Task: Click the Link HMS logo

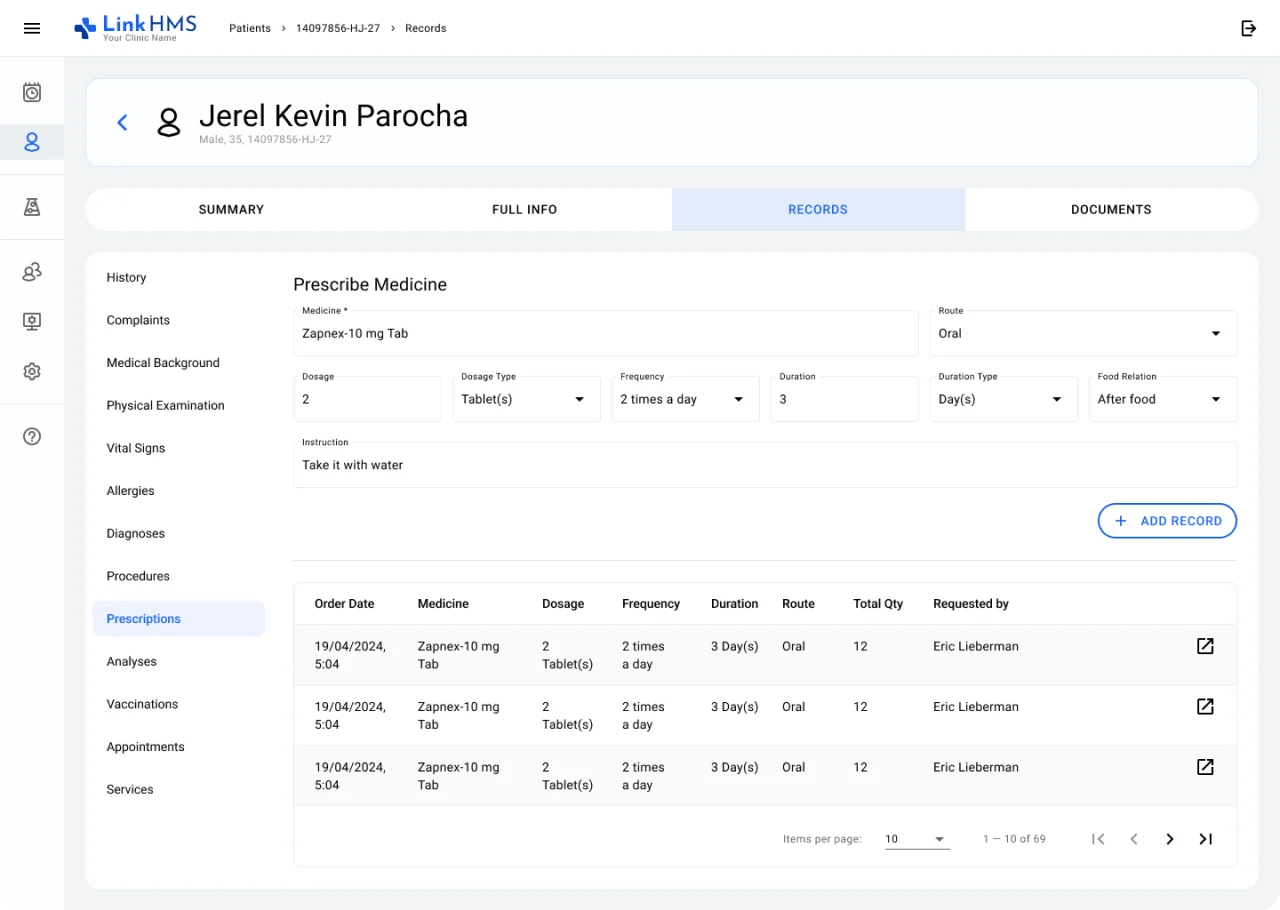Action: click(x=135, y=28)
